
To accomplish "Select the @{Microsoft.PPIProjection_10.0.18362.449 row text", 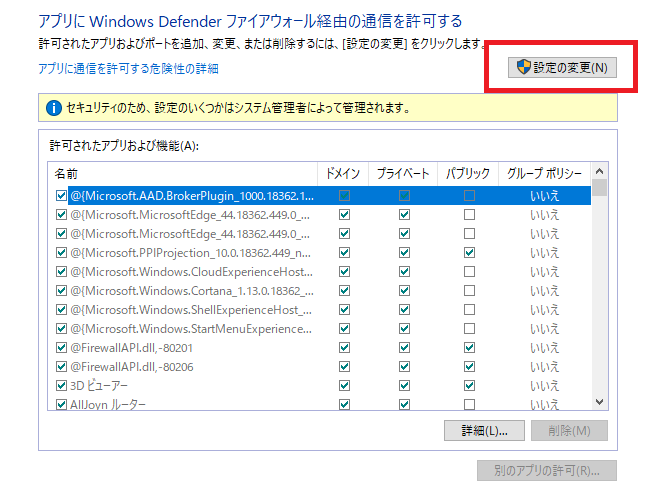I will point(190,253).
